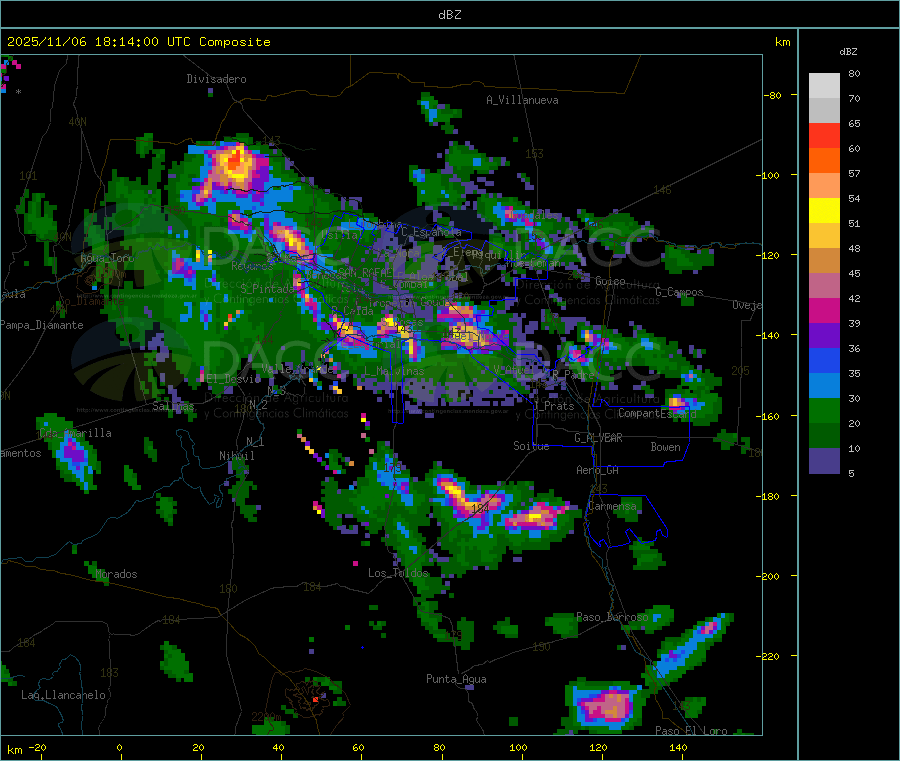The height and width of the screenshot is (761, 900).
Task: Click the El_Desvio place label
Action: (234, 379)
